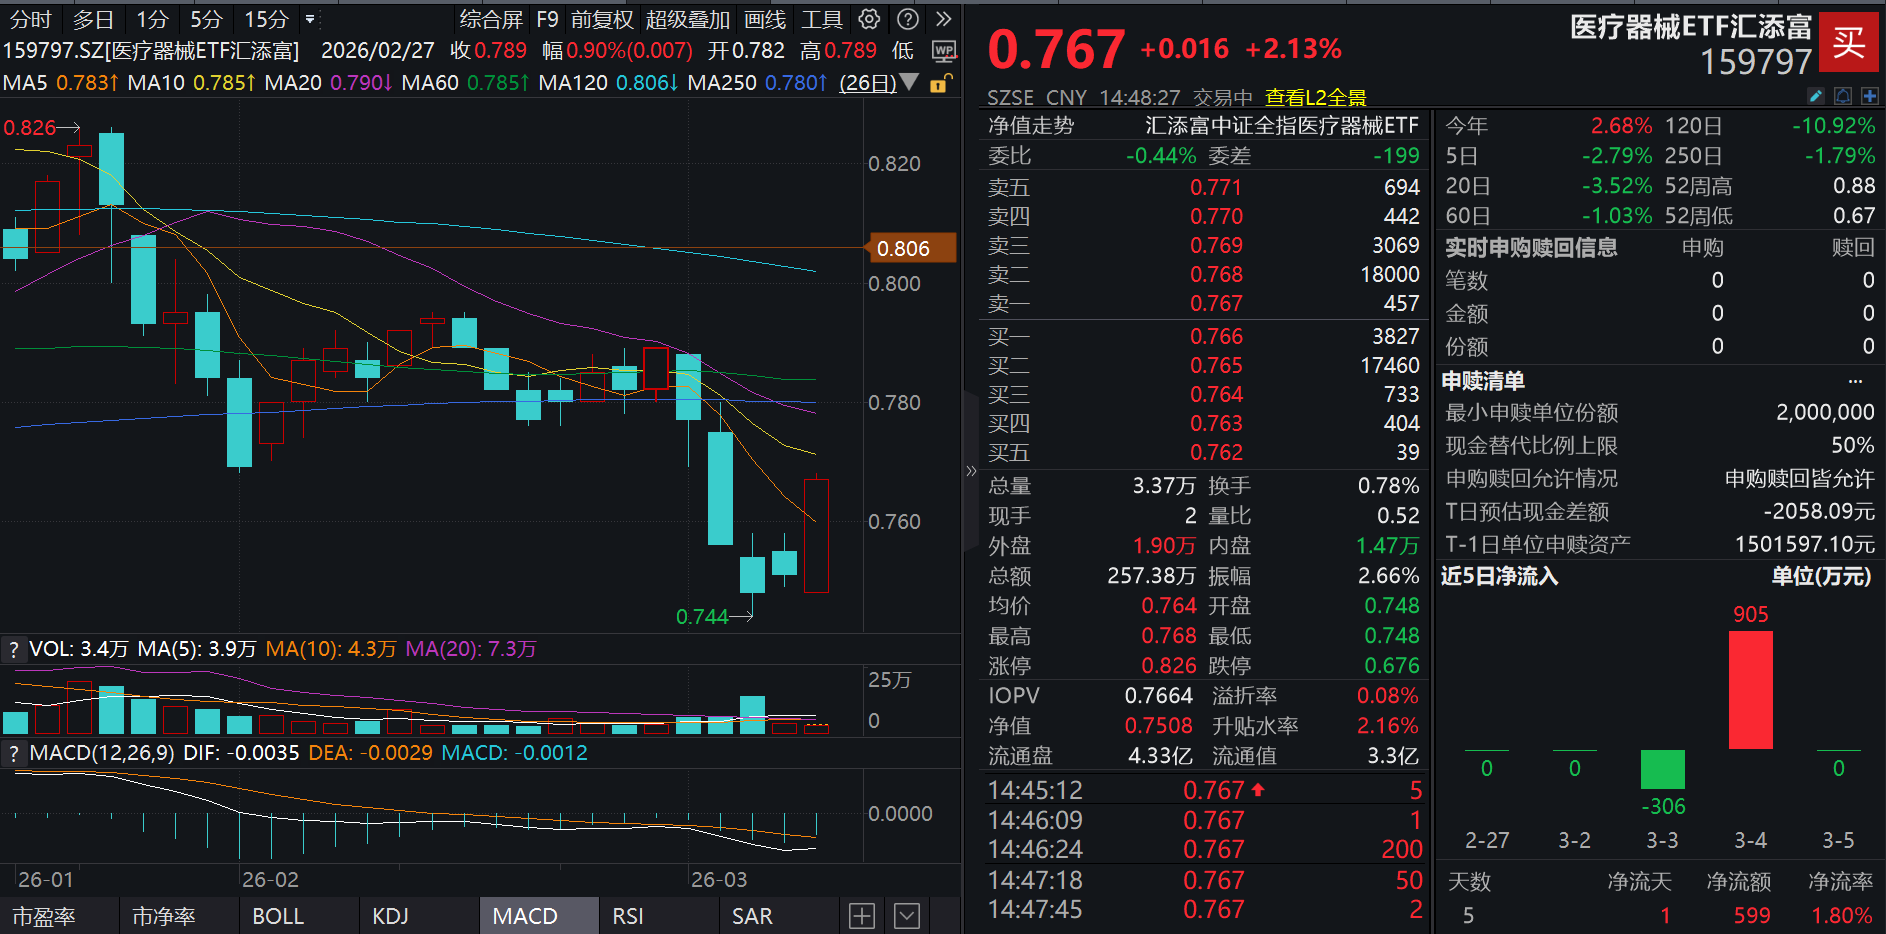Add ETF to watchlist using the plus icon
Image resolution: width=1886 pixels, height=934 pixels.
1868,96
